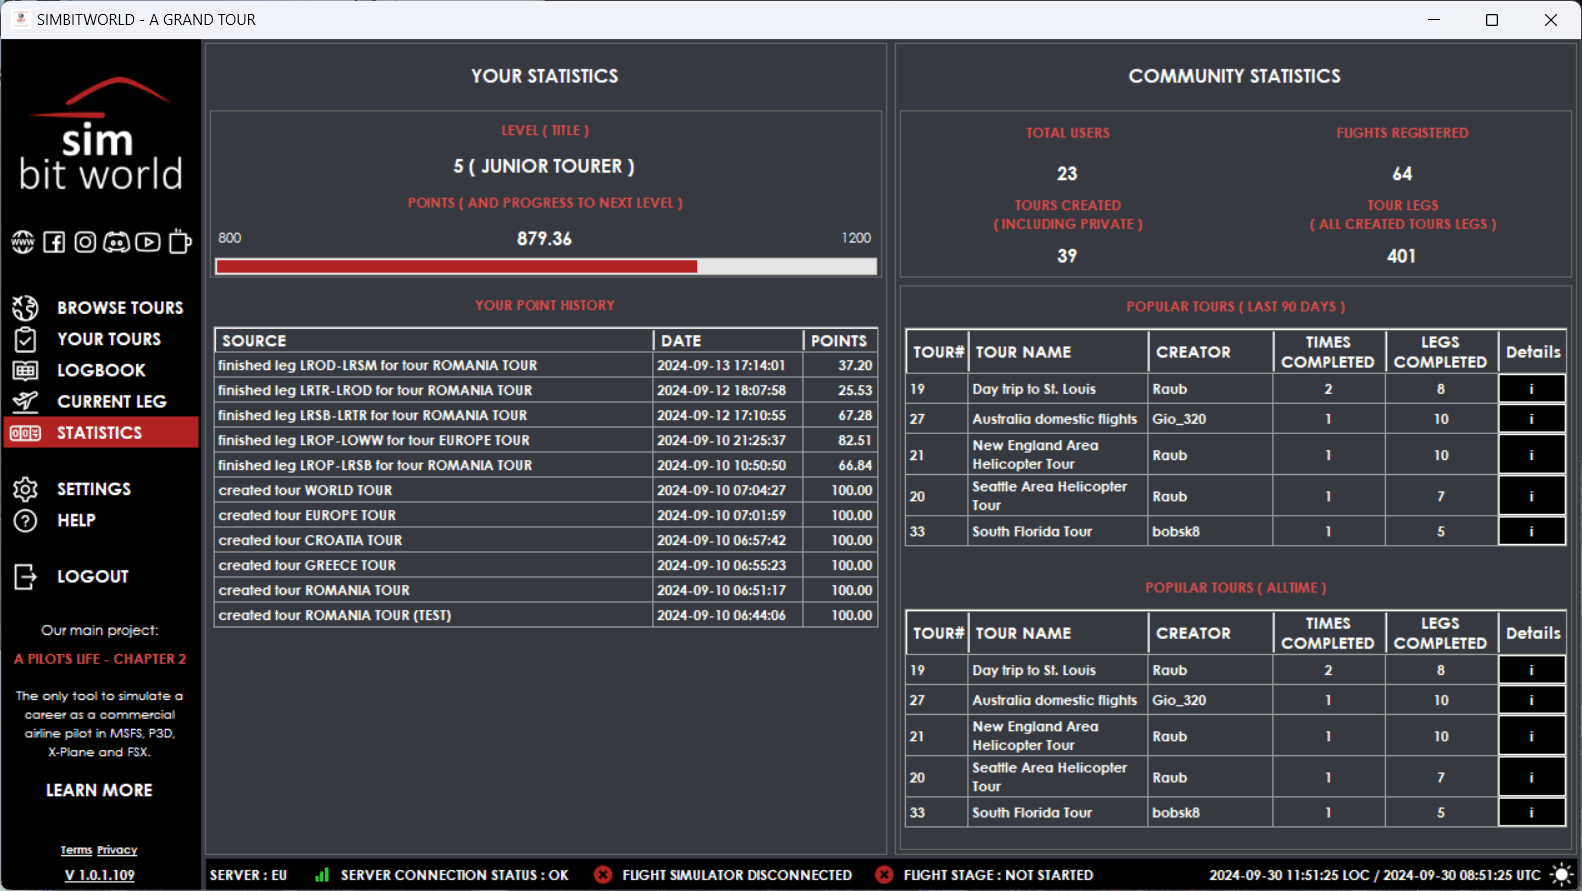Click the flight simulator disconnected status icon
Viewport: 1582px width, 891px height.
603,875
